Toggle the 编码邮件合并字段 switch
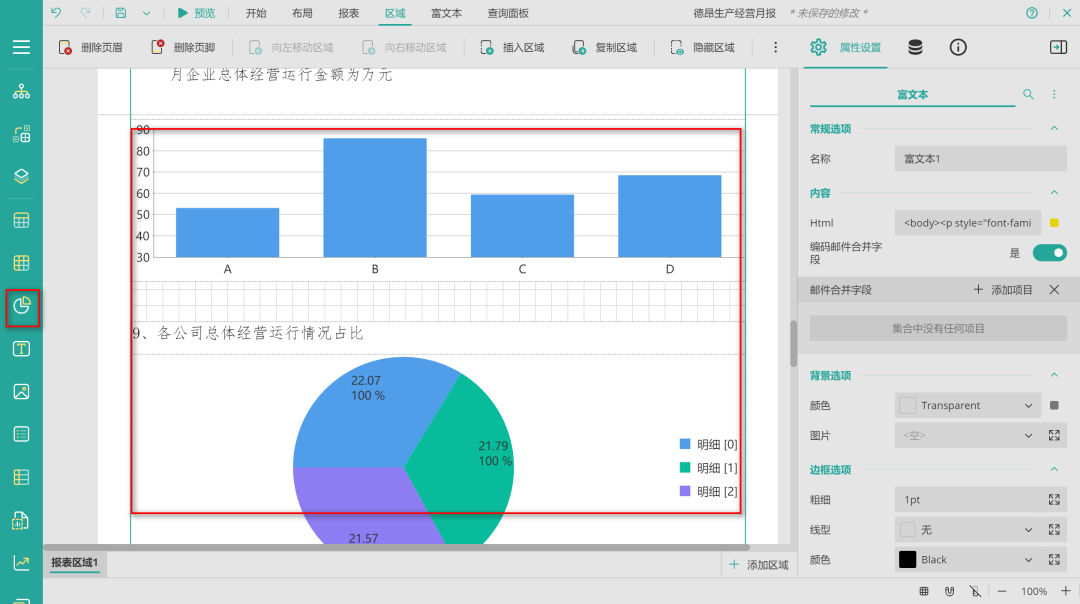The width and height of the screenshot is (1080, 604). click(1049, 253)
